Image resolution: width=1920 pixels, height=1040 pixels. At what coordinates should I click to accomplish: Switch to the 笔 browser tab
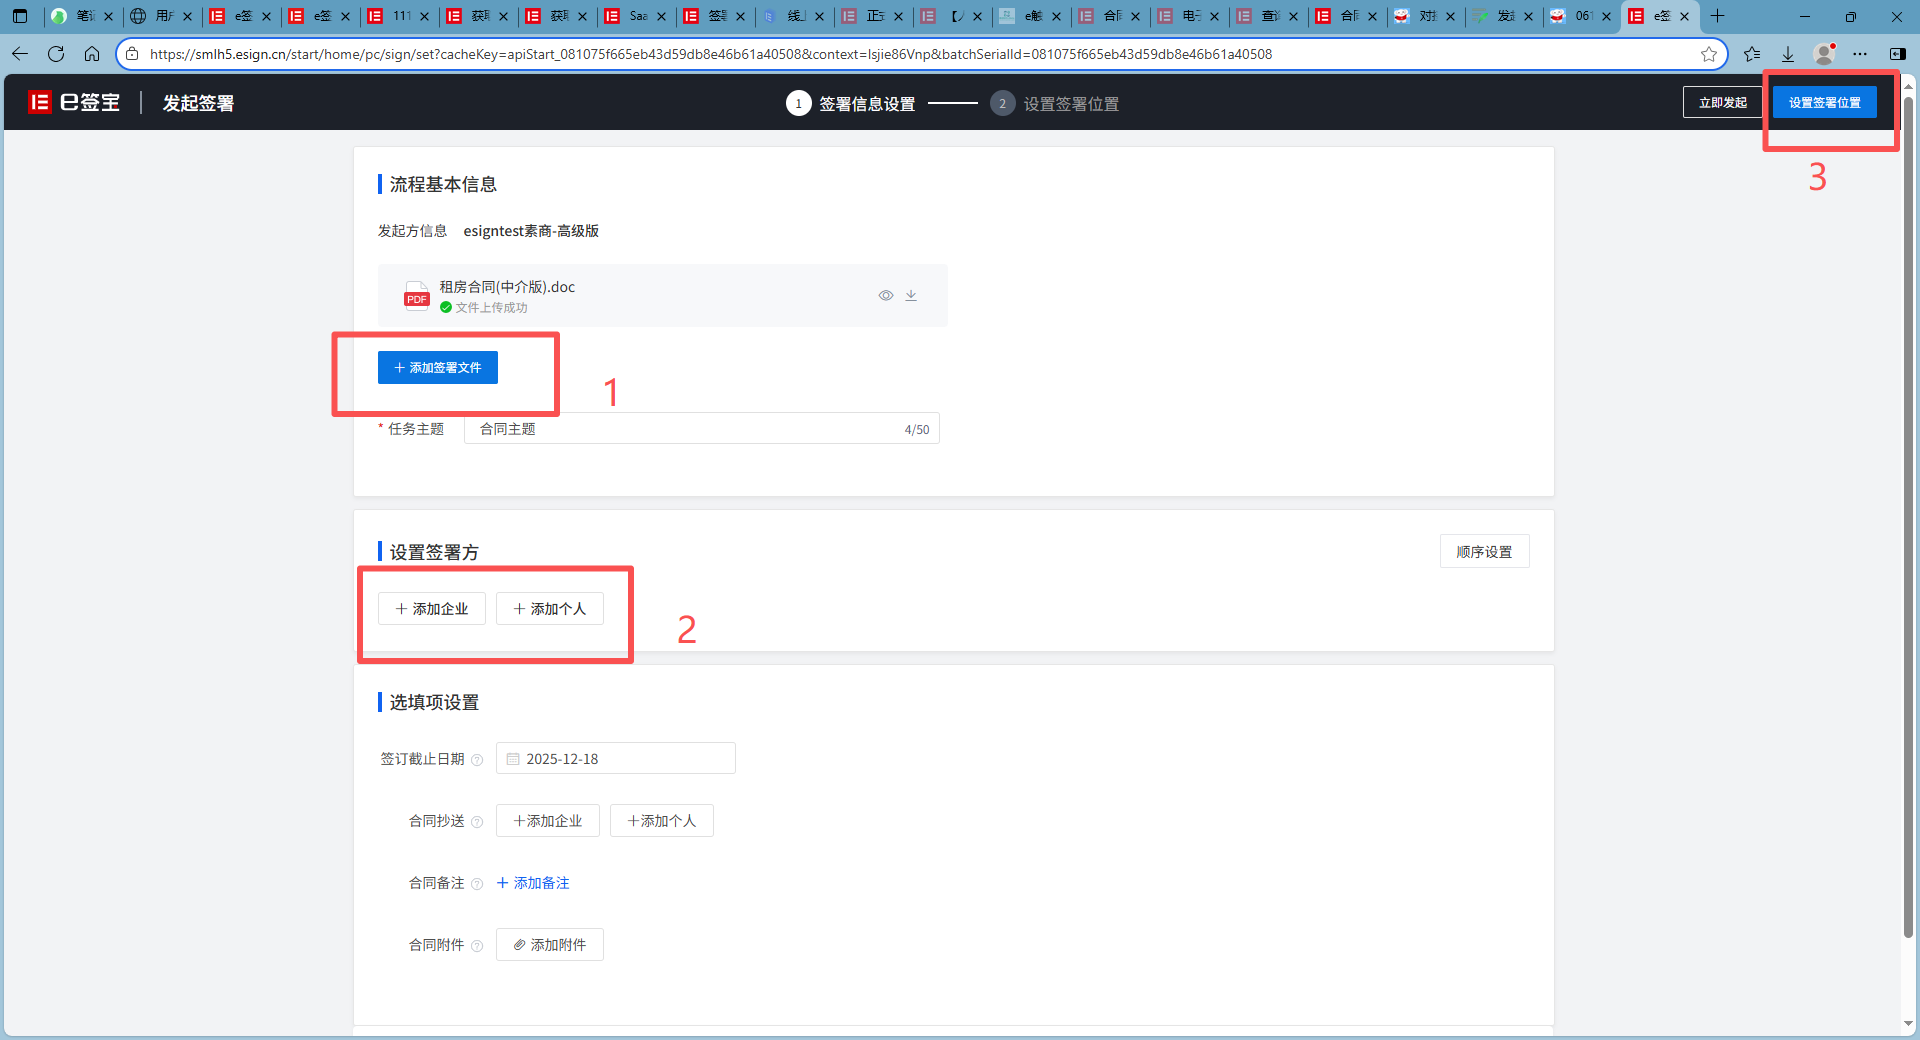[x=83, y=16]
